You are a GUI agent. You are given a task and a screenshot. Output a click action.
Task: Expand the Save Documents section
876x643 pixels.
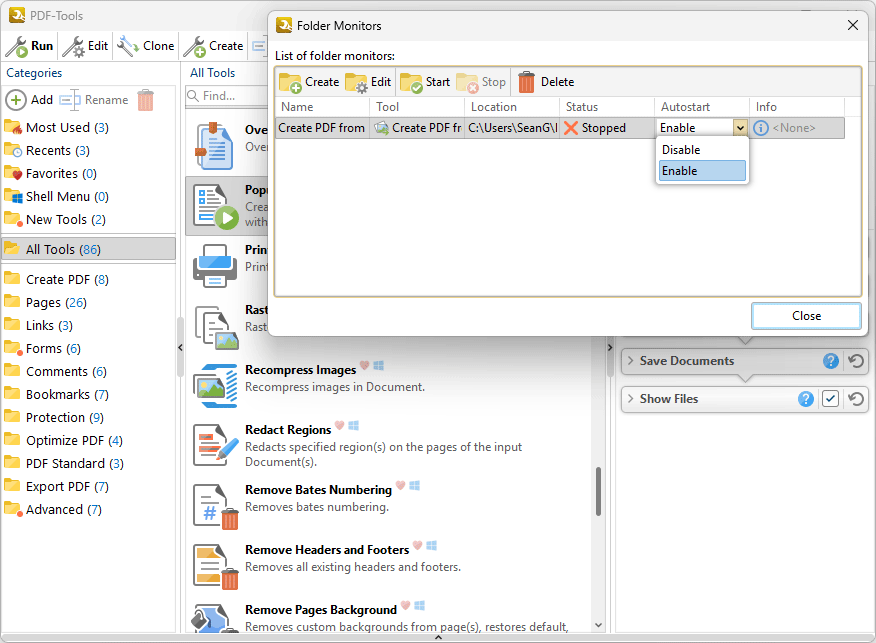631,361
